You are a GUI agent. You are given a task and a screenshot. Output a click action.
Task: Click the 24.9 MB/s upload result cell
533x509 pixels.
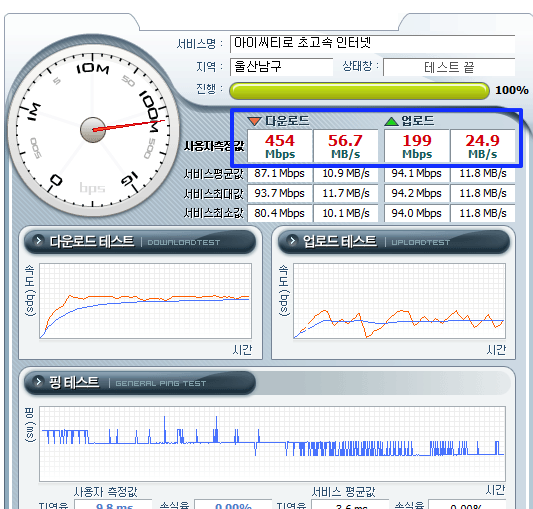[483, 146]
